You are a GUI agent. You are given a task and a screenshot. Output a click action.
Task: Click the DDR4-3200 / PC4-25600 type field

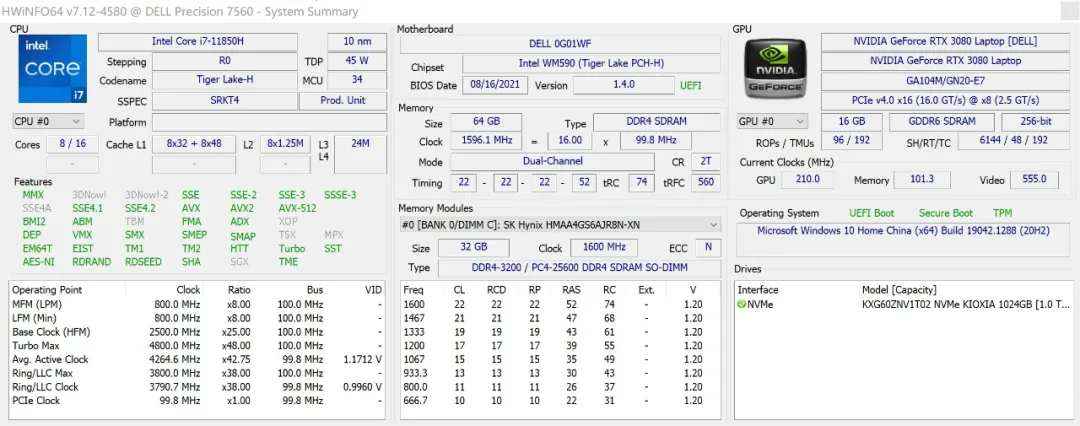pos(579,267)
